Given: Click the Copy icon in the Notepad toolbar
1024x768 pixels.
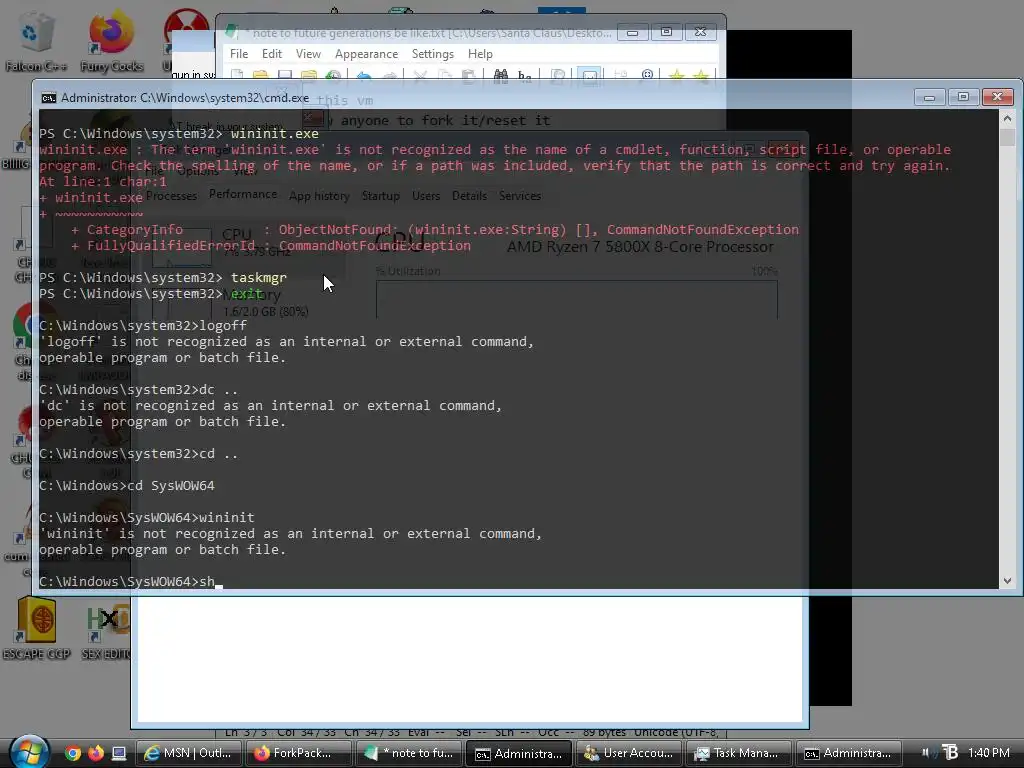Looking at the screenshot, I should [444, 75].
